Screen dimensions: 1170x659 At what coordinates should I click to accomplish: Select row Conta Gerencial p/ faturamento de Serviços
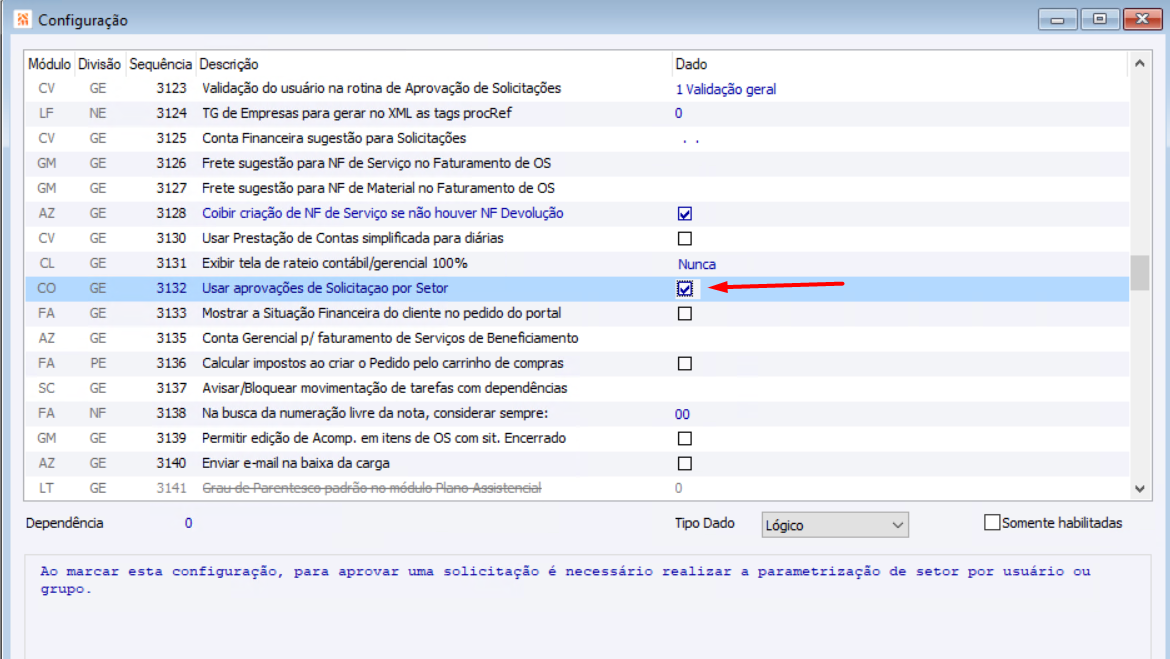(577, 338)
